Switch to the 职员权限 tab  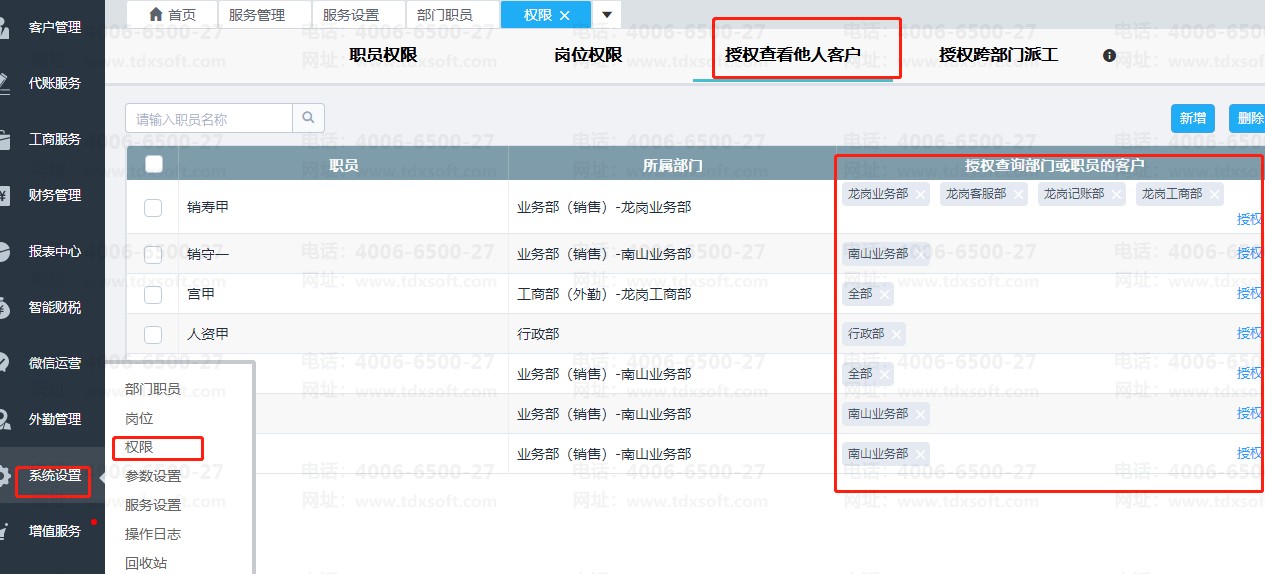click(x=383, y=55)
